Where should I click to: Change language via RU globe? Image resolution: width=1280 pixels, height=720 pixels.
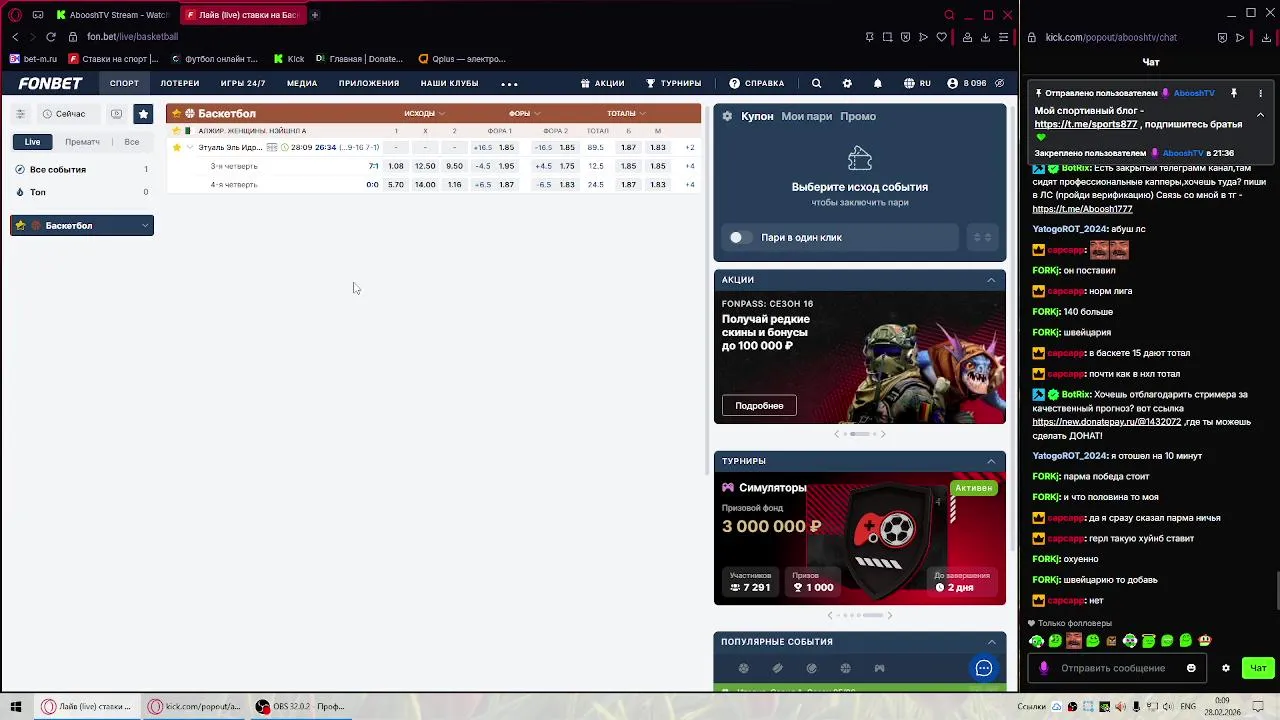click(917, 84)
